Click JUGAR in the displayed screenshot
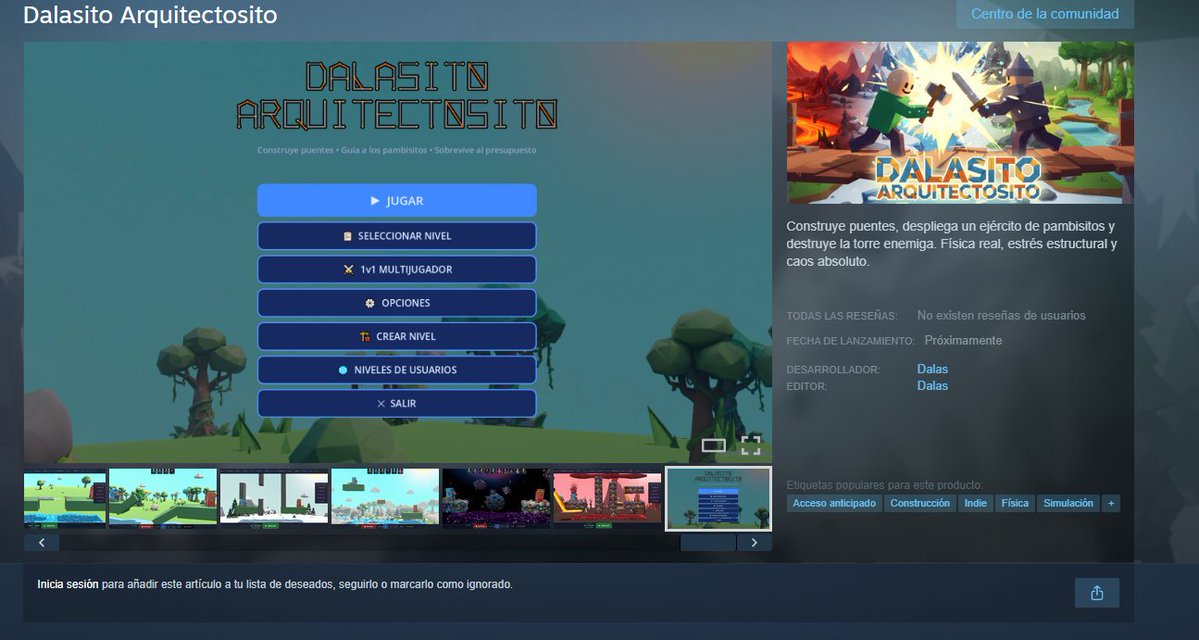Image resolution: width=1199 pixels, height=640 pixels. [x=397, y=200]
